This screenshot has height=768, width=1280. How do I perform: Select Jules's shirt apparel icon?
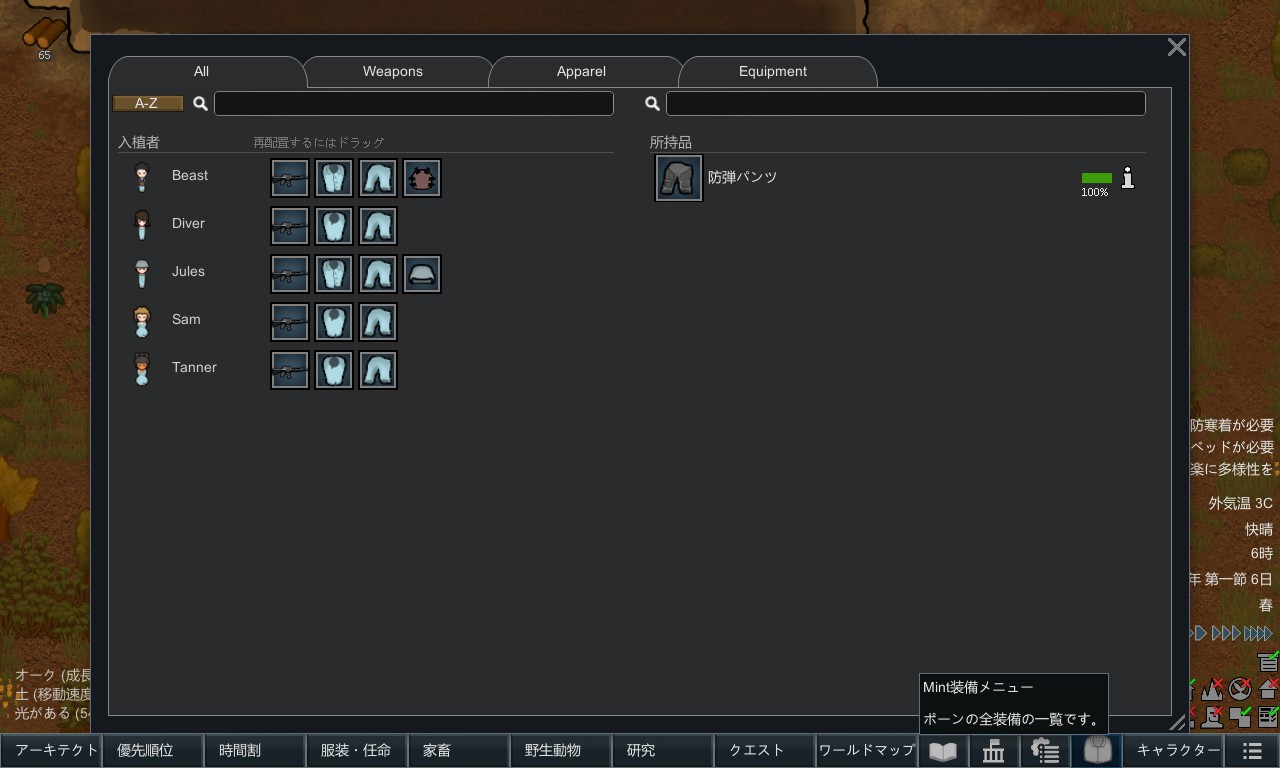tap(334, 274)
